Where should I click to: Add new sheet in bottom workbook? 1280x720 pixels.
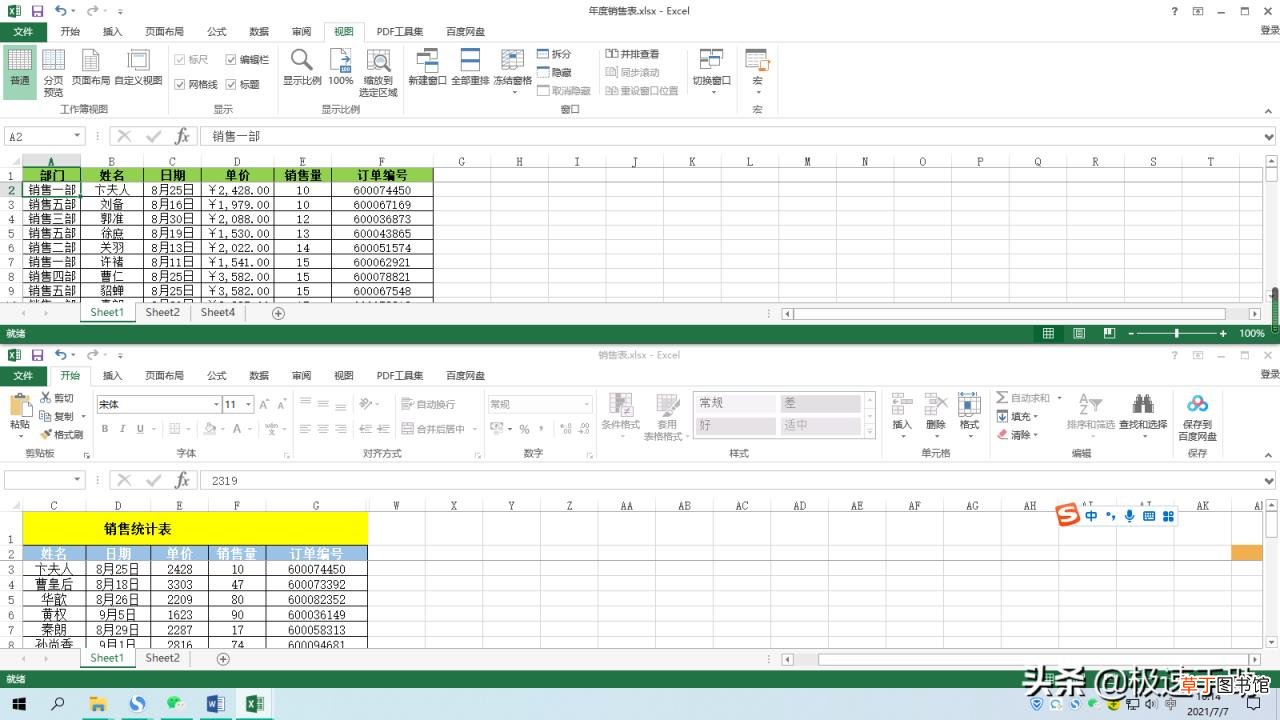click(x=223, y=659)
